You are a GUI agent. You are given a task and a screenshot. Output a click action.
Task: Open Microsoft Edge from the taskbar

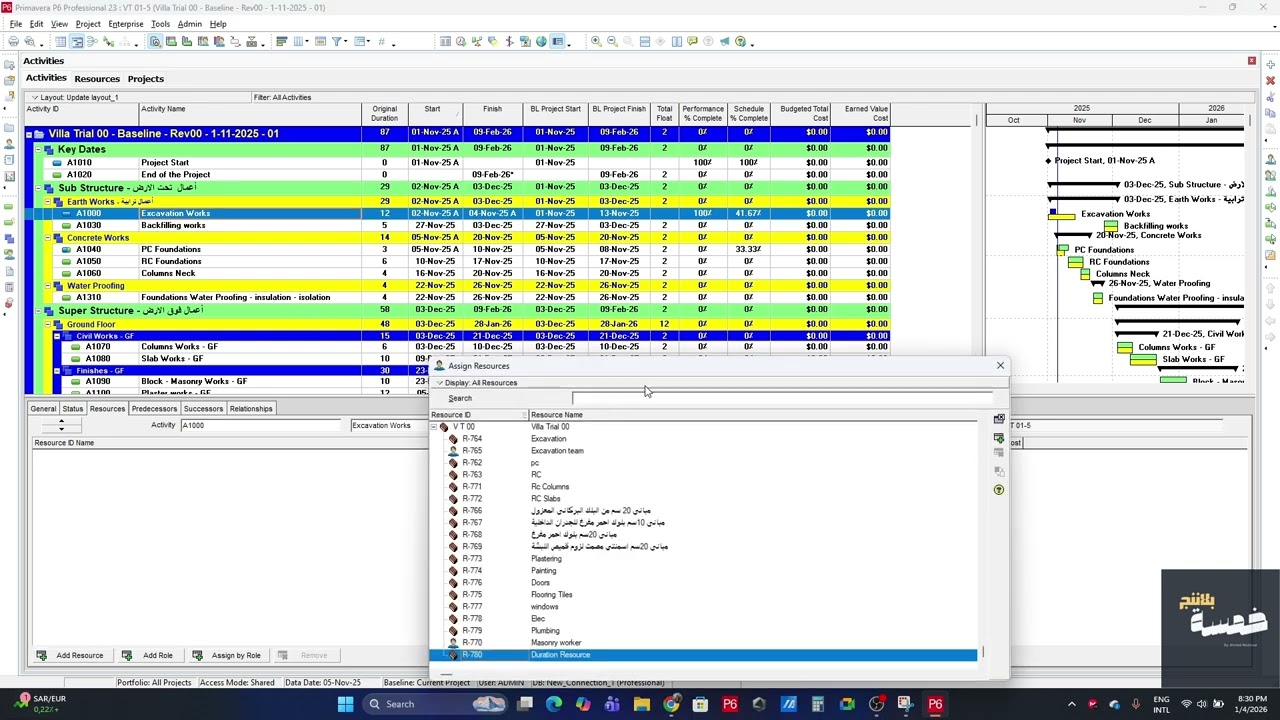click(x=554, y=704)
